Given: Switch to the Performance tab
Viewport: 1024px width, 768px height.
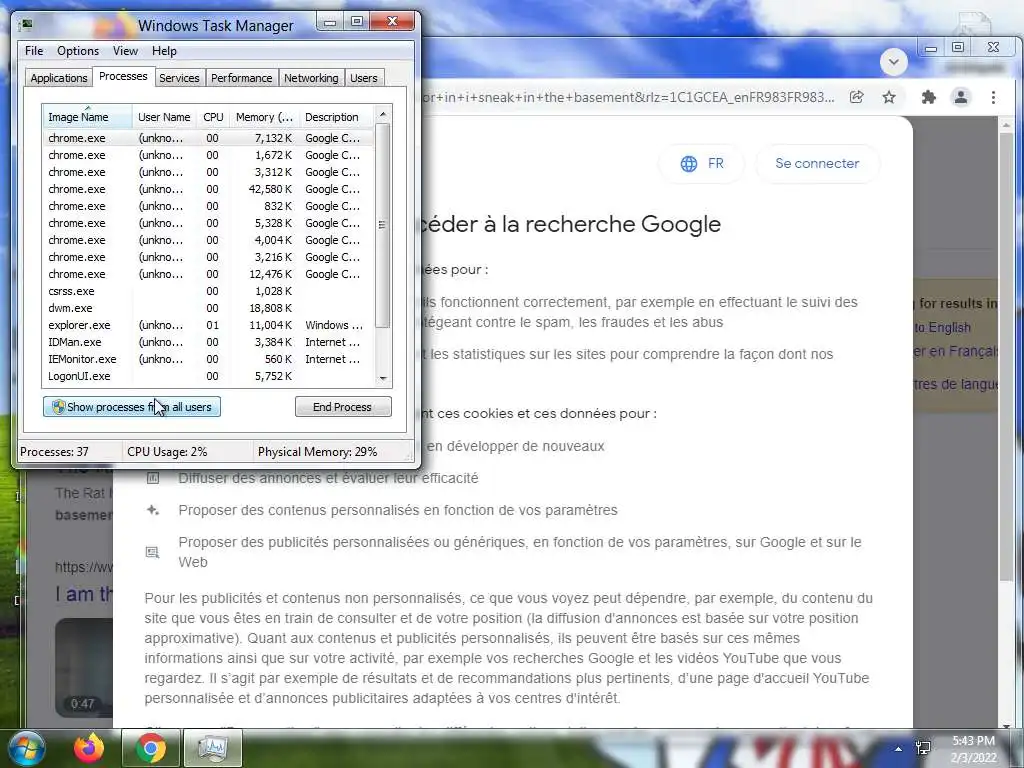Looking at the screenshot, I should (x=242, y=78).
